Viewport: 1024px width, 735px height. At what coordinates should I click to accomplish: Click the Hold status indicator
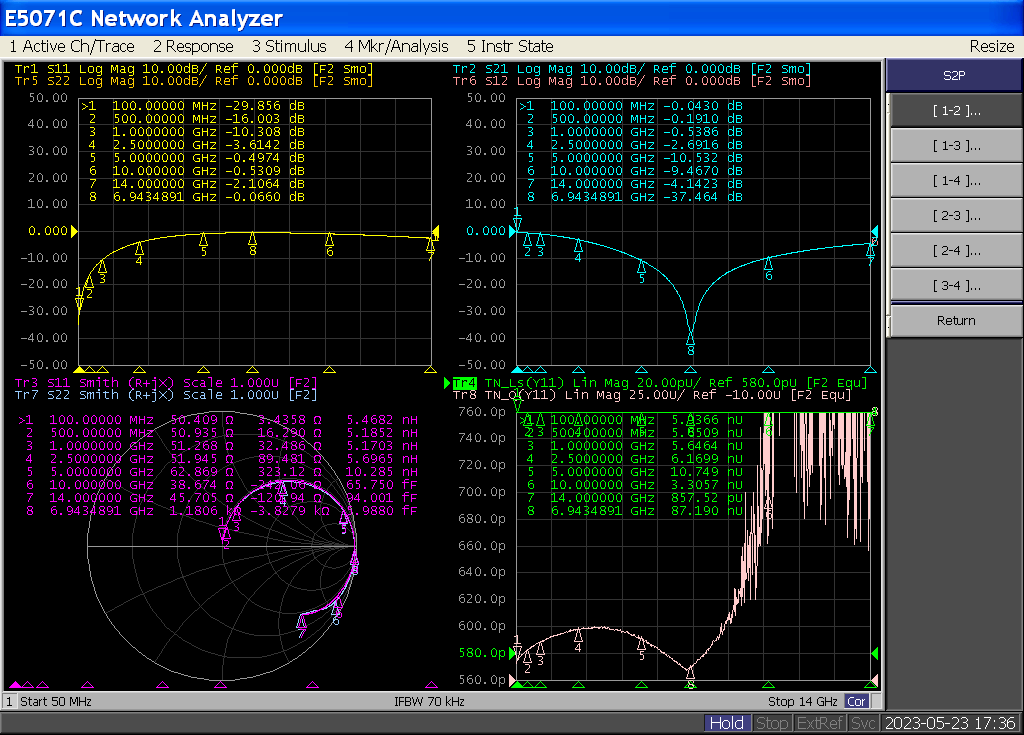click(x=726, y=723)
